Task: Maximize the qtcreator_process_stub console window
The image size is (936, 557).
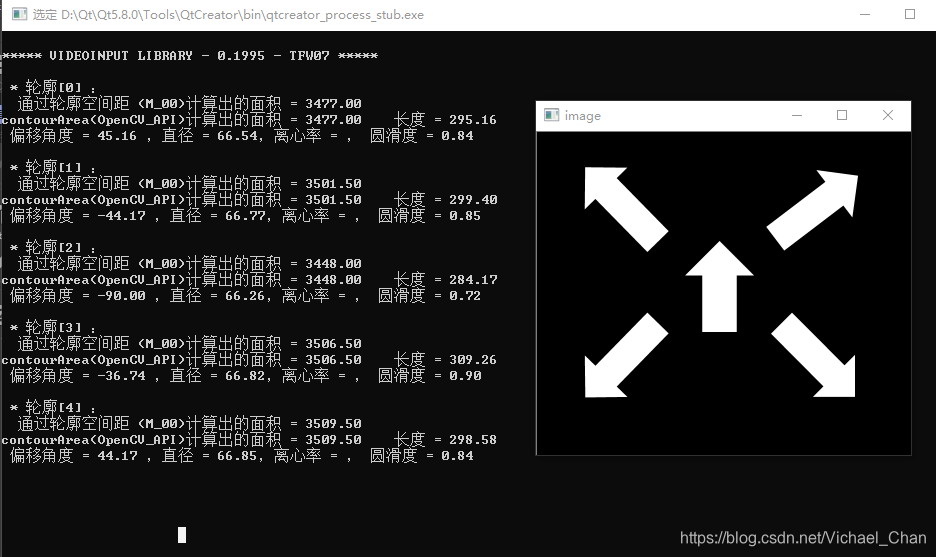Action: [x=910, y=14]
